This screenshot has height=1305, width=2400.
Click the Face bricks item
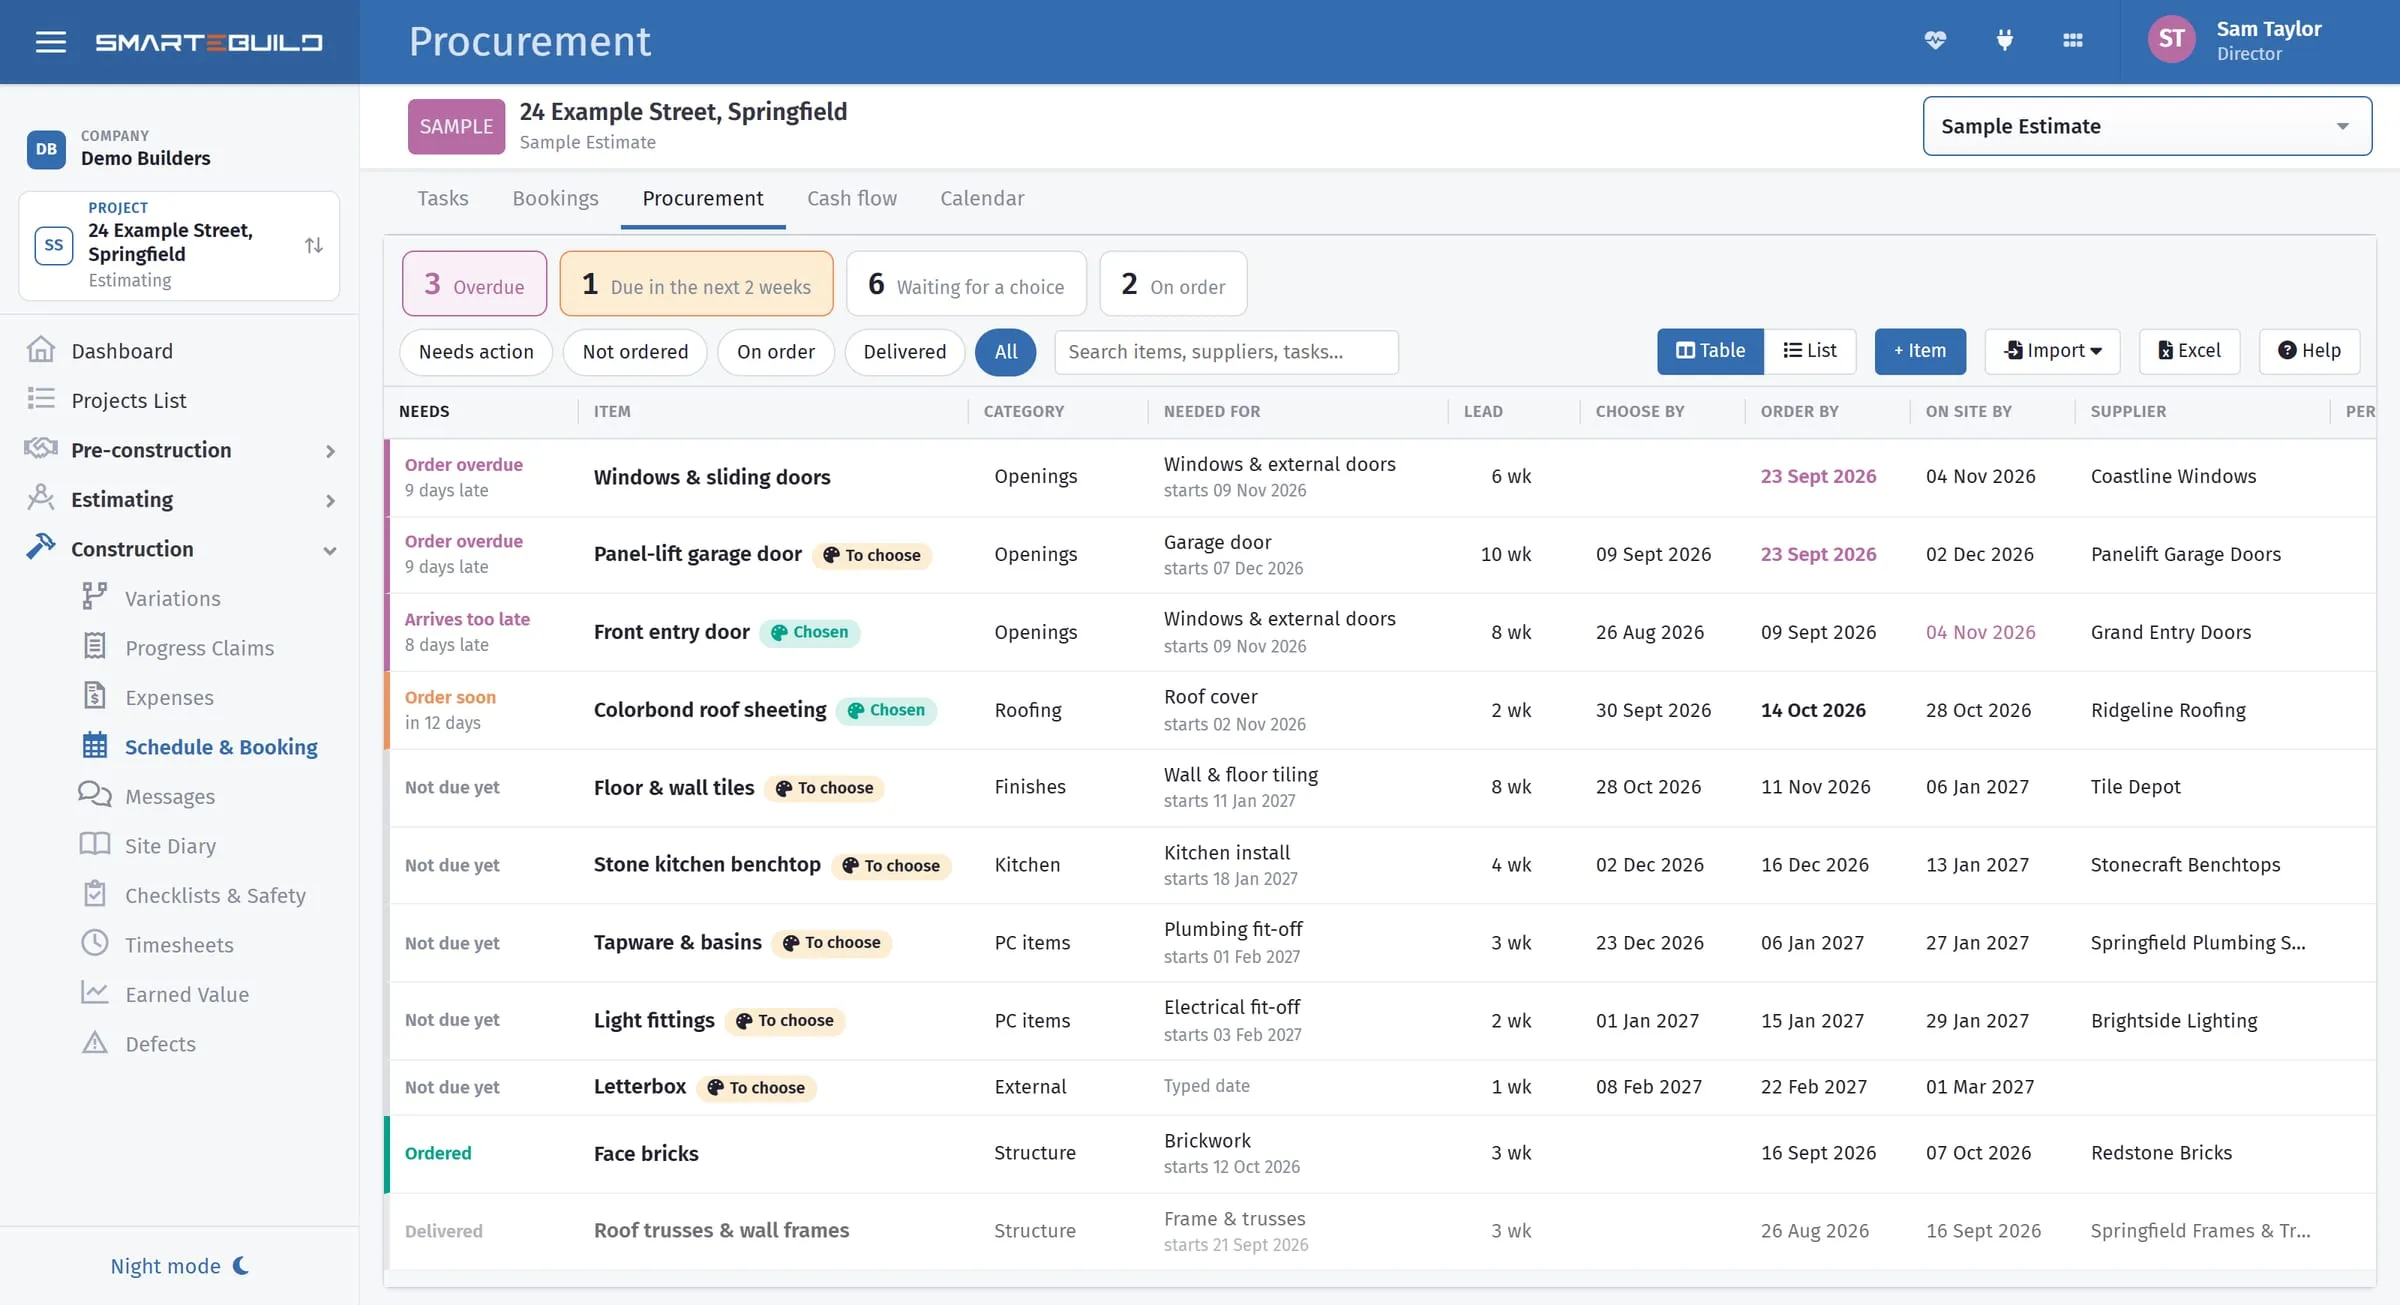[x=646, y=1154]
